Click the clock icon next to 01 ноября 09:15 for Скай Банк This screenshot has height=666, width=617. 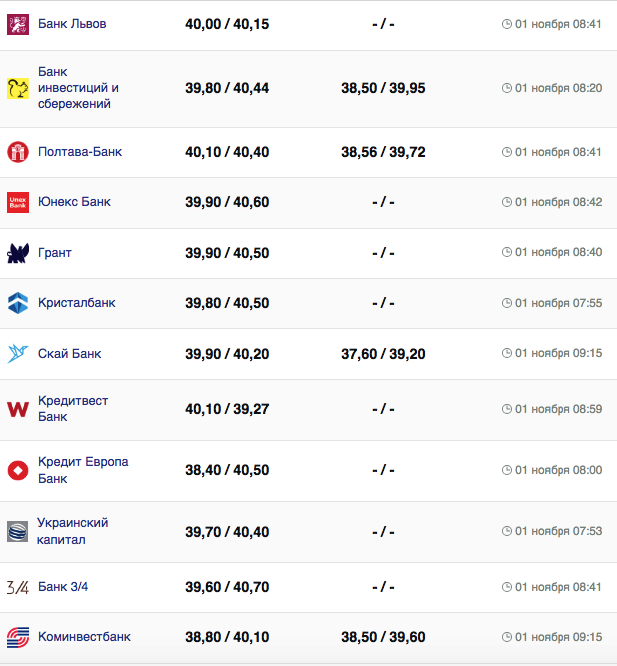506,354
